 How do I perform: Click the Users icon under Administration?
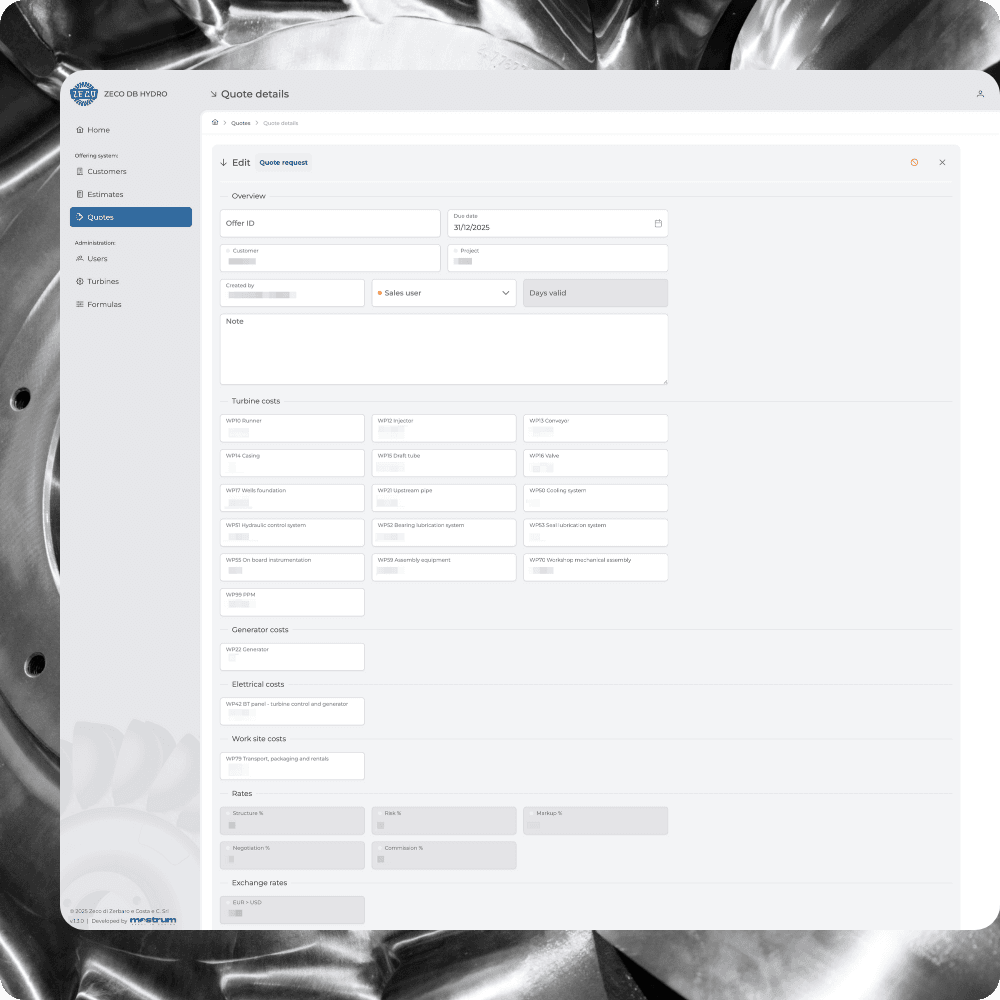(x=81, y=258)
